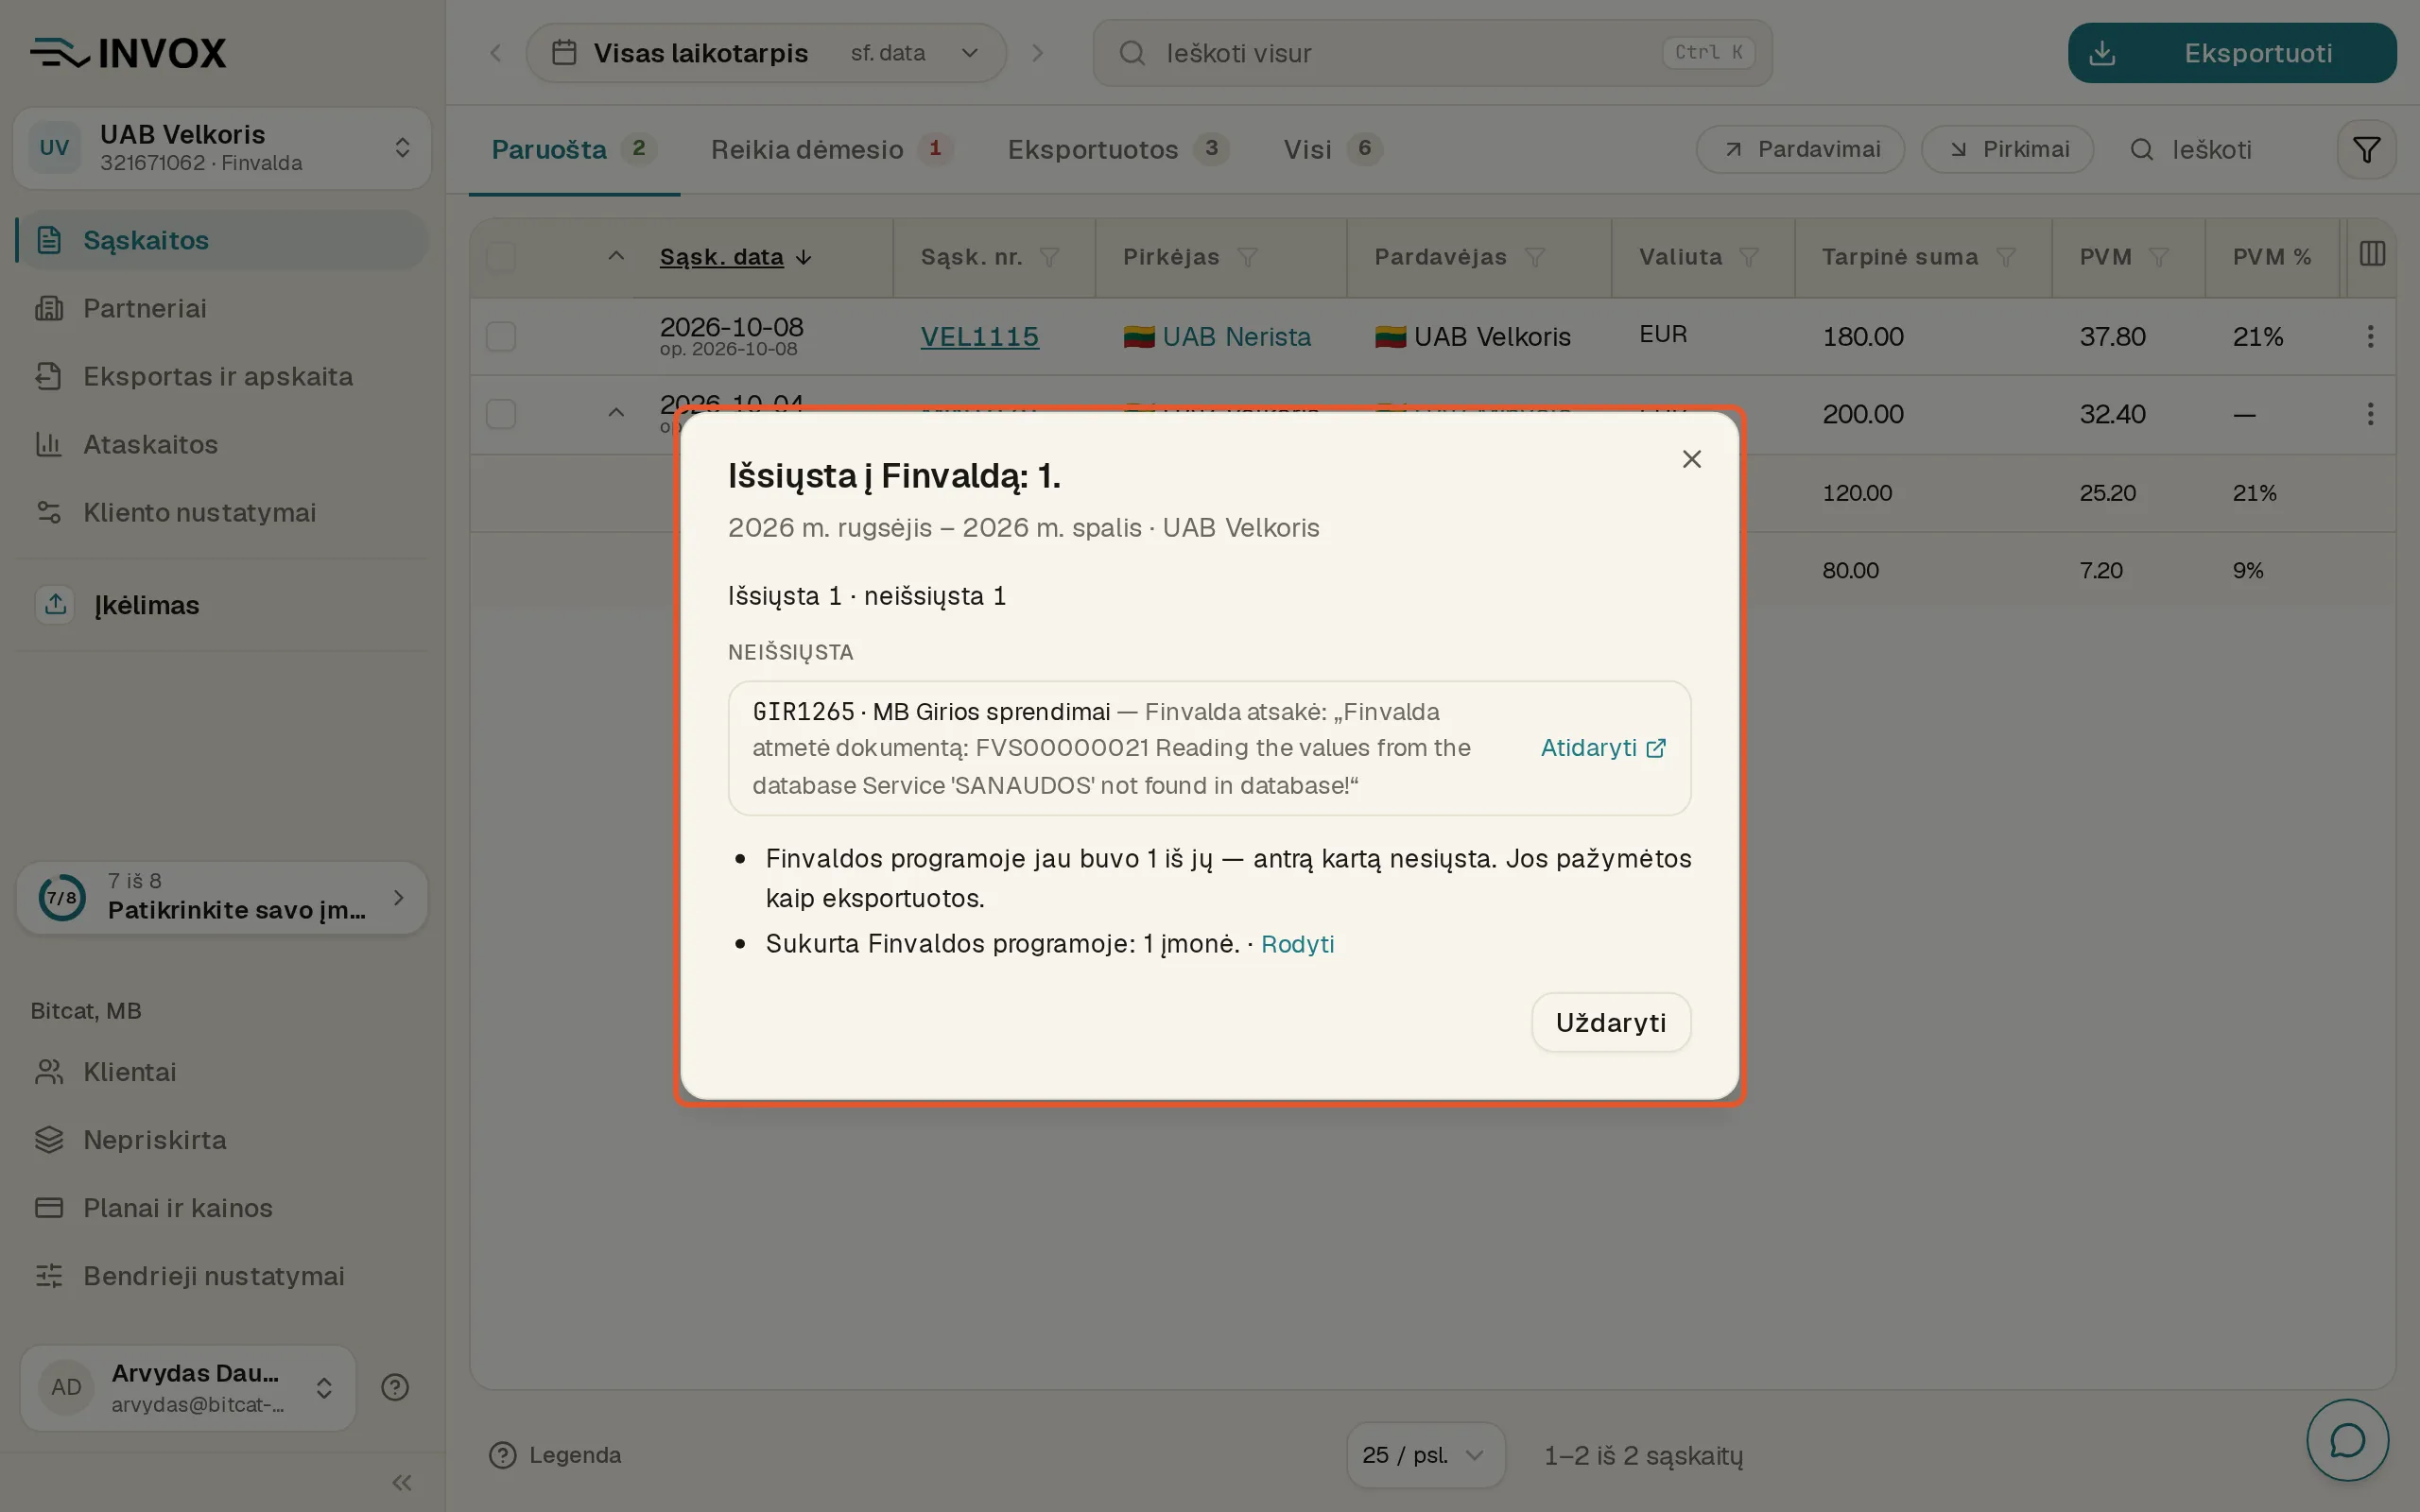Filter by Pirkimai
The height and width of the screenshot is (1512, 2420).
pyautogui.click(x=2007, y=150)
